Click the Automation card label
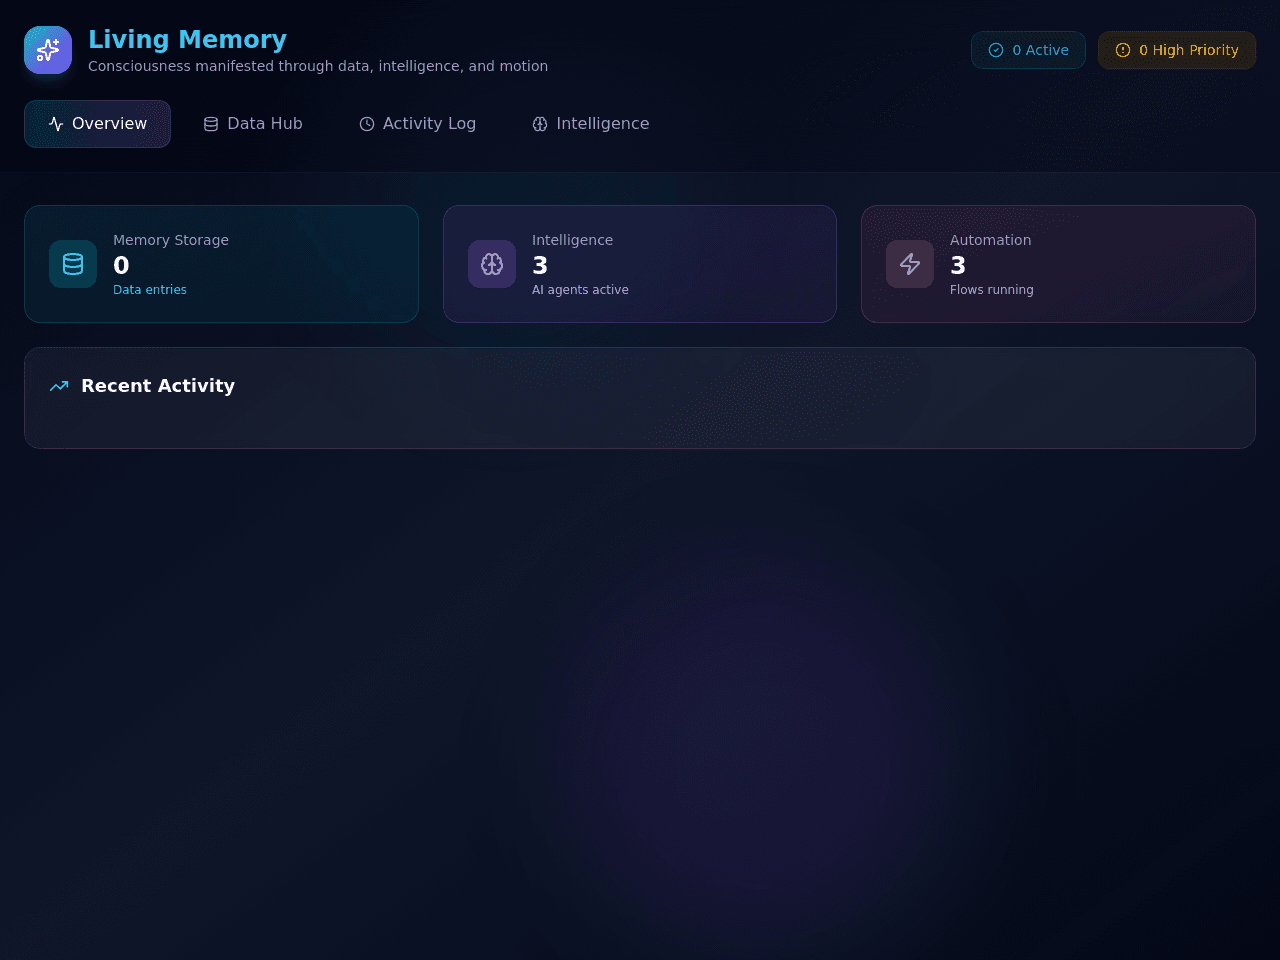Viewport: 1280px width, 960px height. pyautogui.click(x=990, y=240)
